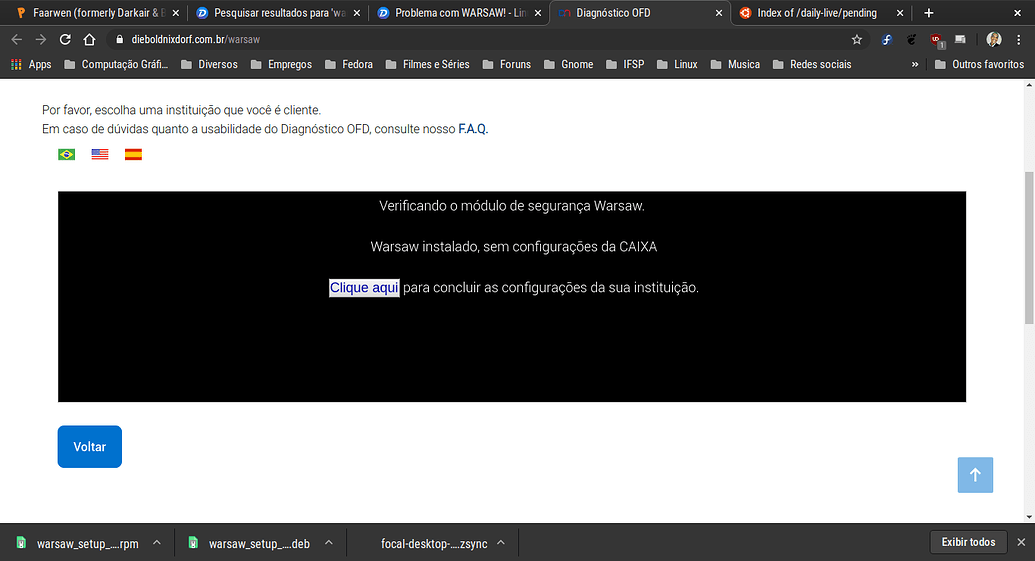Open the Outros favoritos folder

pos(980,64)
